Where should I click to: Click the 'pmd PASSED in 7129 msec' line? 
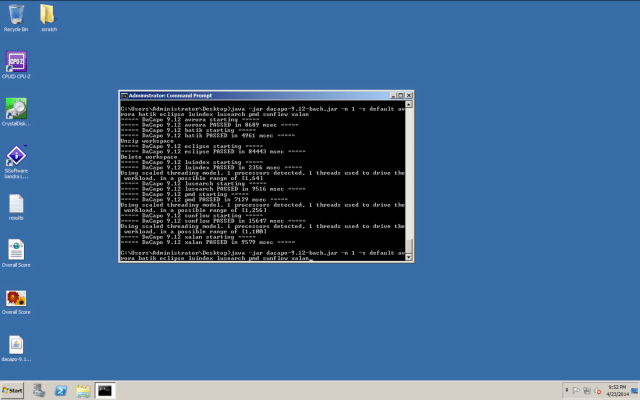click(204, 200)
